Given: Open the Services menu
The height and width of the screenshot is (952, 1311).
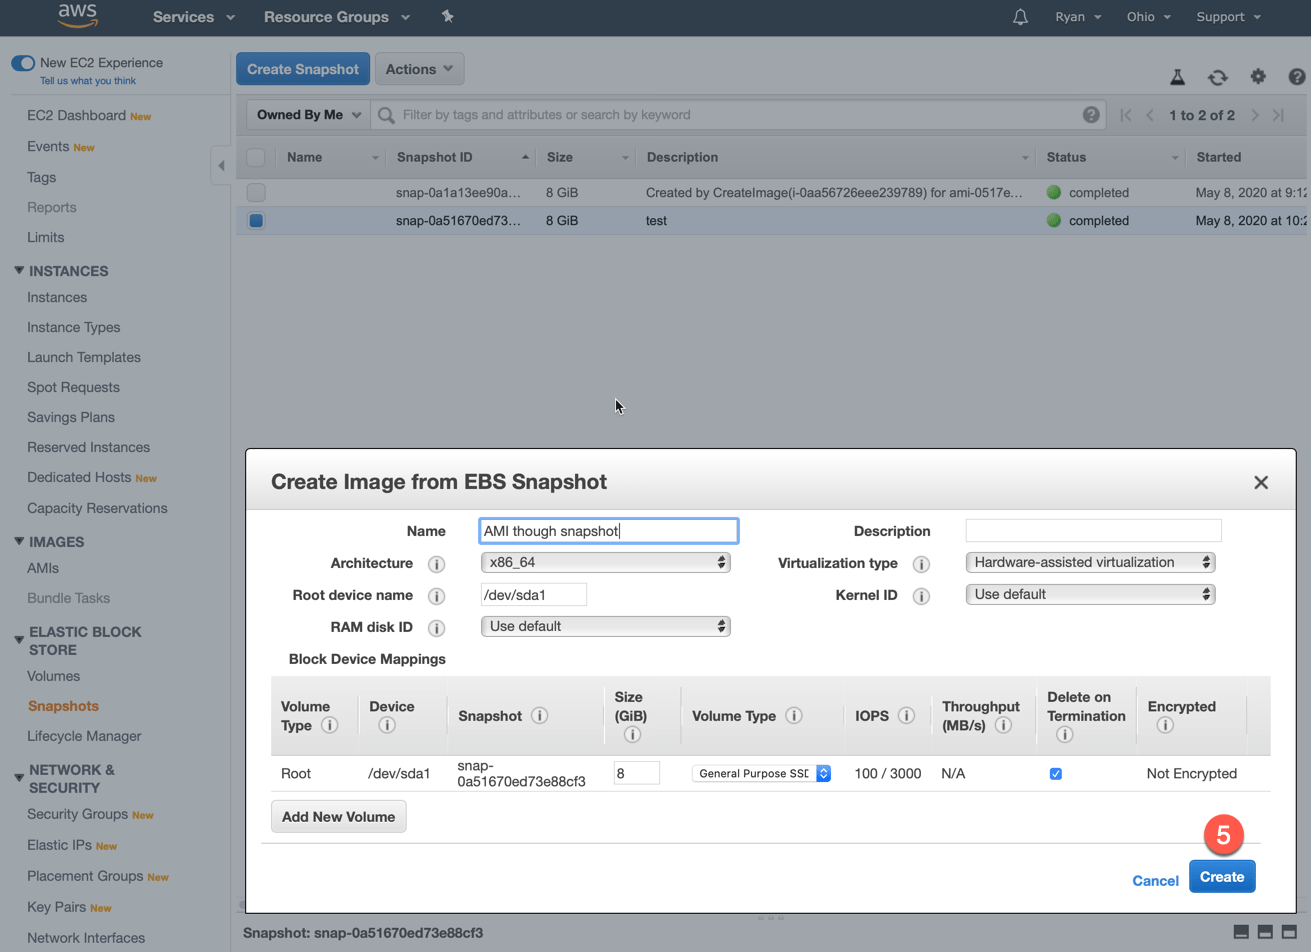Looking at the screenshot, I should tap(194, 17).
